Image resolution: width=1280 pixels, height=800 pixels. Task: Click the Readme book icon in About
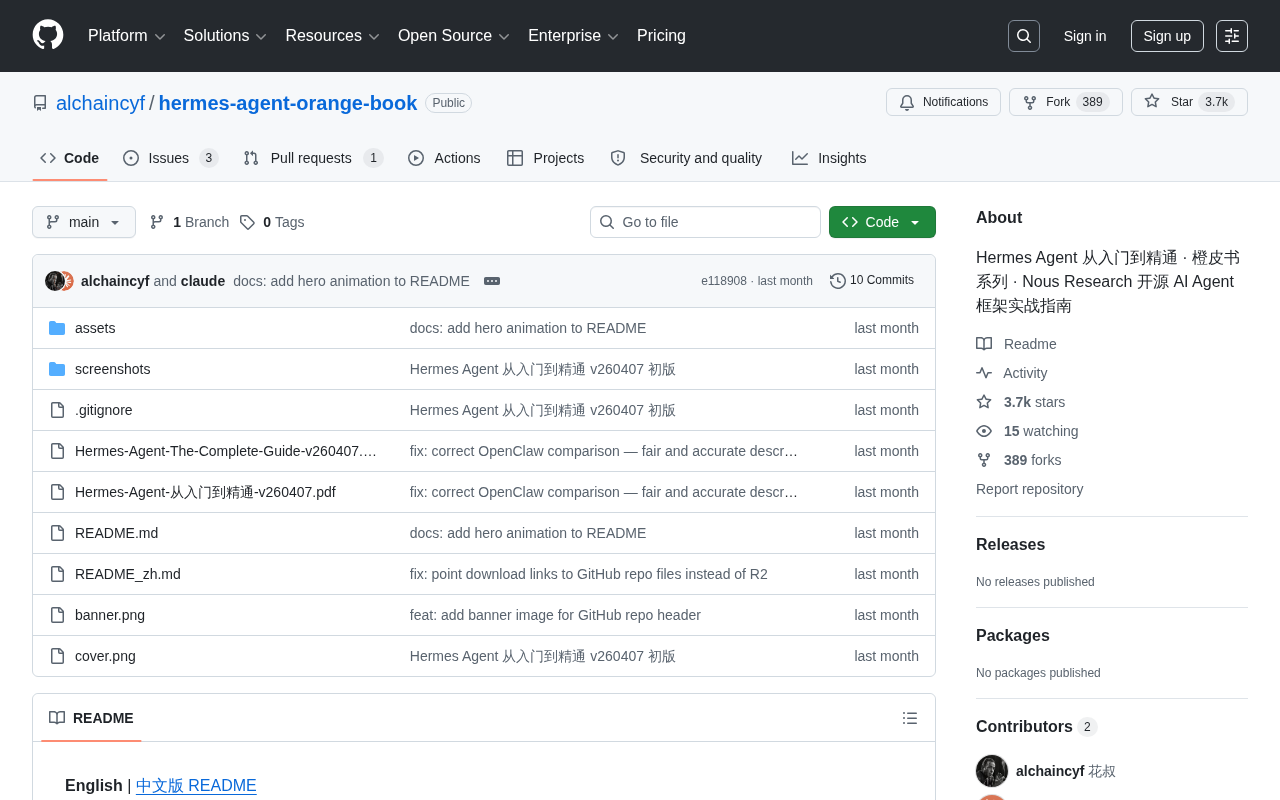[x=984, y=344]
